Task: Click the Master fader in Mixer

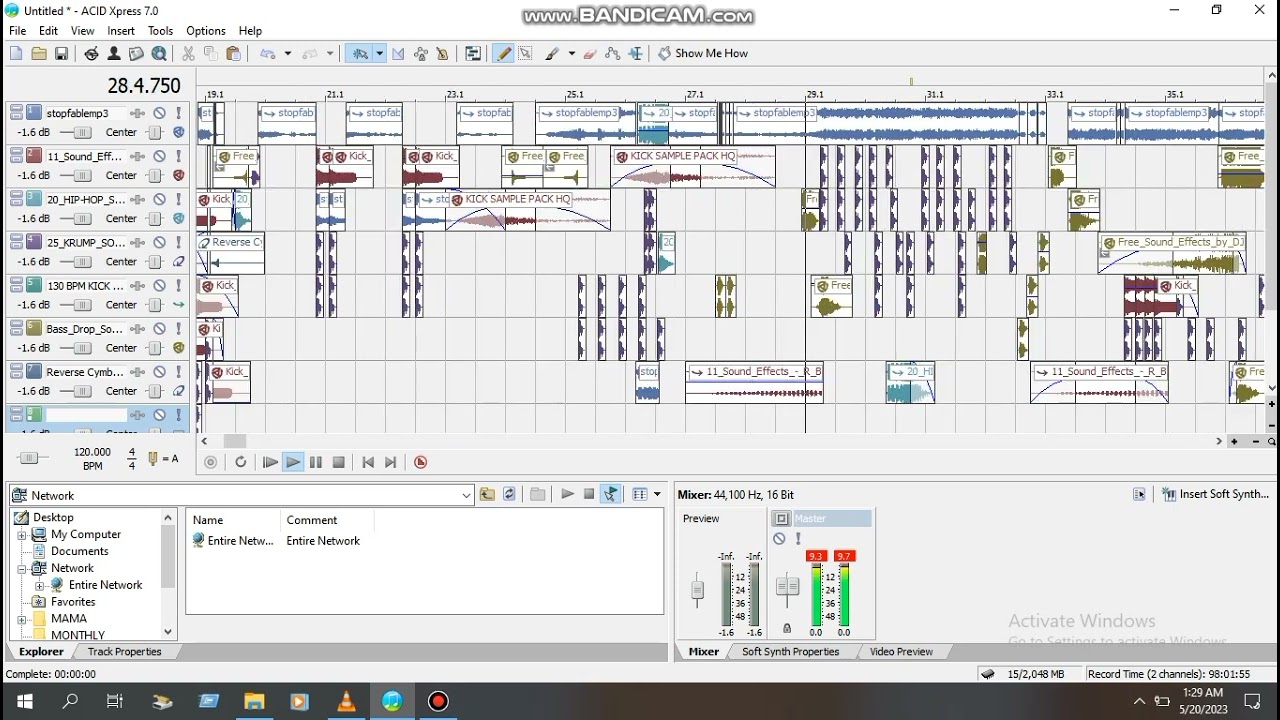Action: tap(788, 588)
